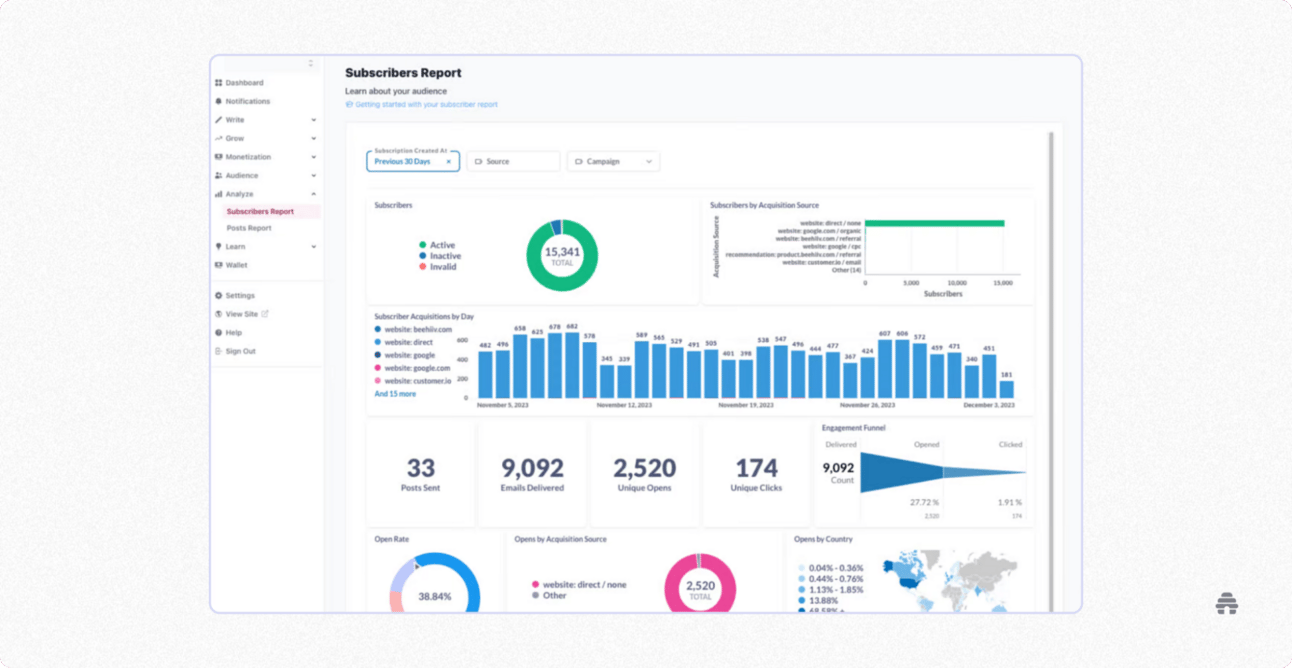Collapse the Analyze sidebar section
1292x668 pixels.
coord(314,193)
